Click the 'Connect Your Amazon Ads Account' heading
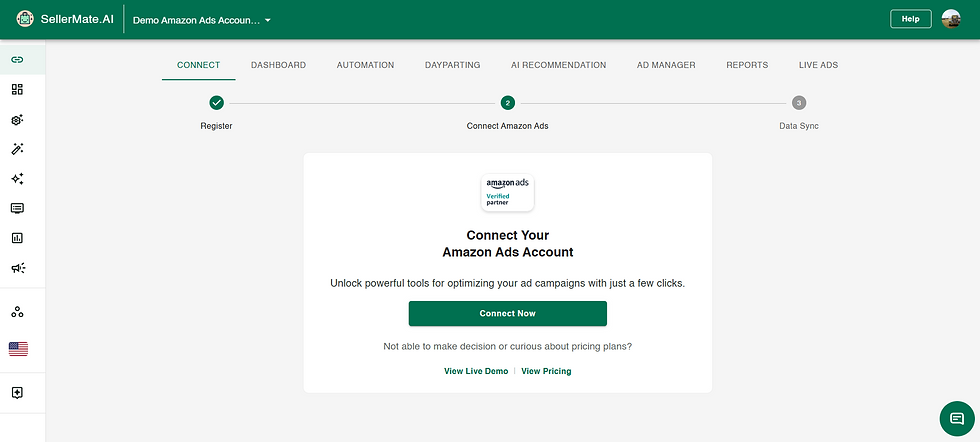The width and height of the screenshot is (980, 442). 508,244
